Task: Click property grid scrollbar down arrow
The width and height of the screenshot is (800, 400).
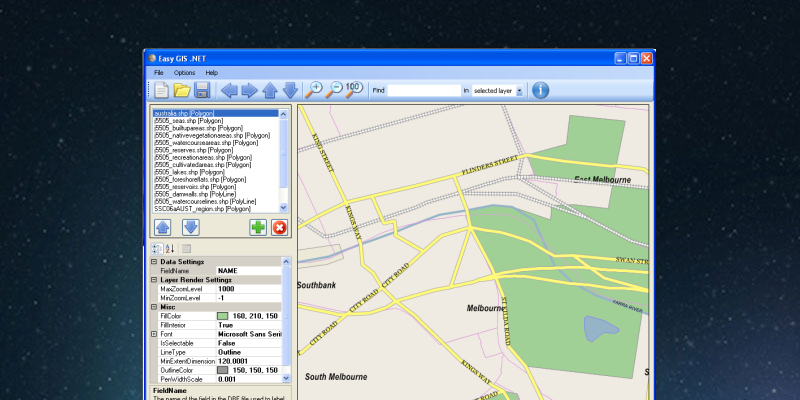Action: 286,379
